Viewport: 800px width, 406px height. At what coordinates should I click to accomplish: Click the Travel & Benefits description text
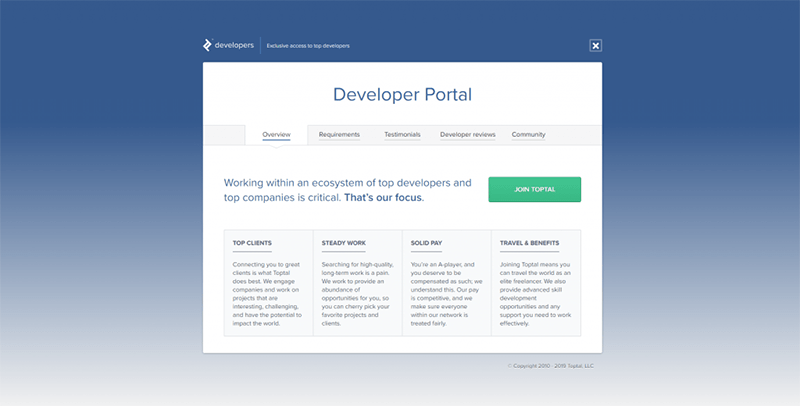pos(535,294)
